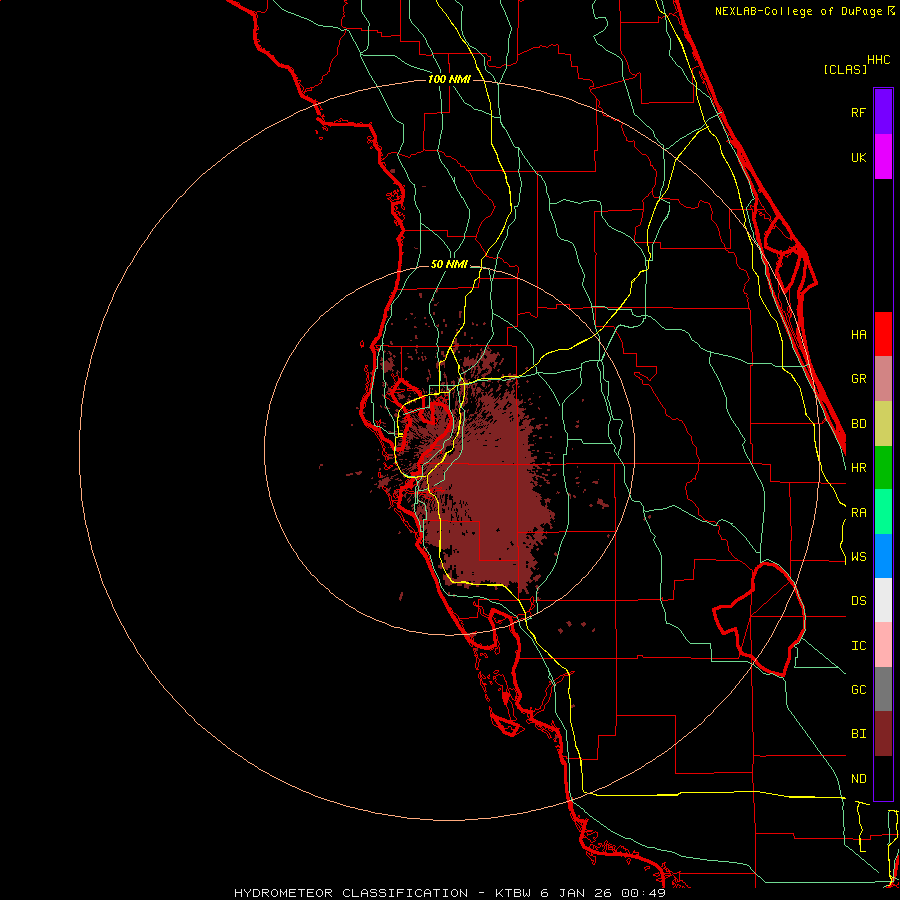Click the NEXLAB-College of DuPage credit text
This screenshot has height=900, width=900.
tap(804, 11)
